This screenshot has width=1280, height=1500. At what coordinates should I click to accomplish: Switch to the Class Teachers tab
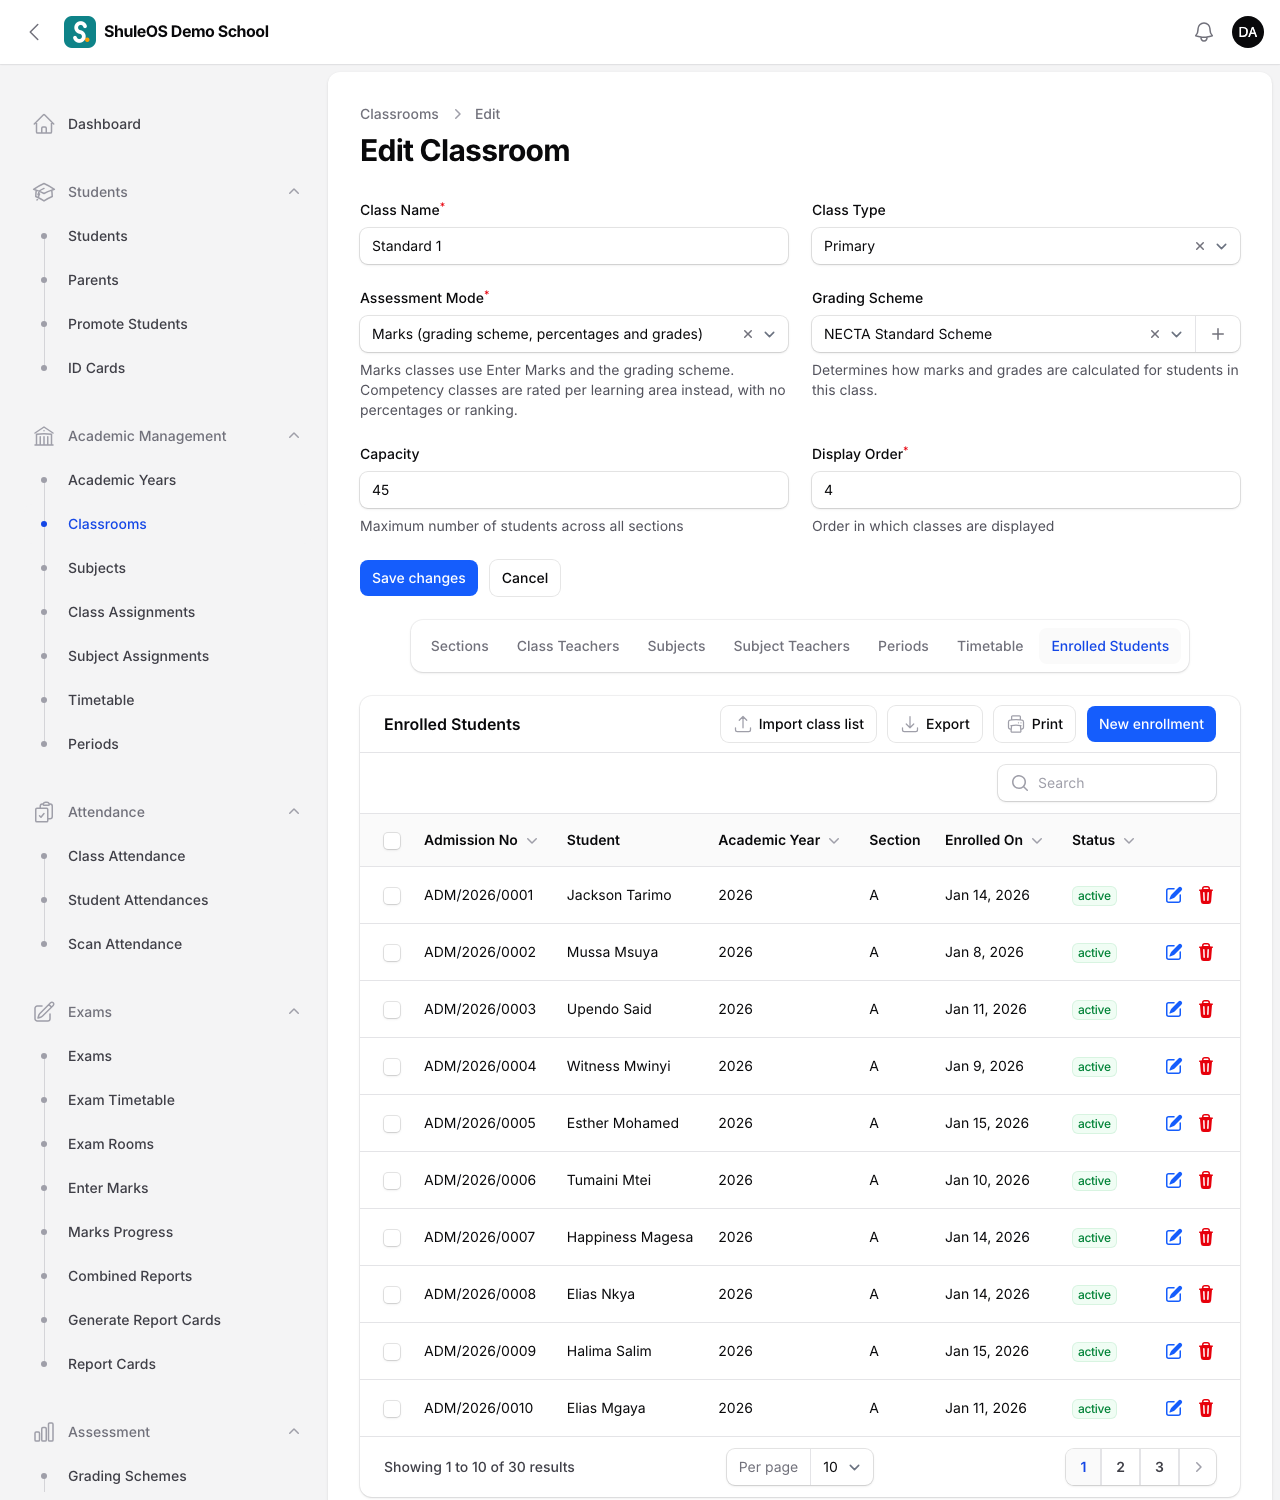(568, 646)
